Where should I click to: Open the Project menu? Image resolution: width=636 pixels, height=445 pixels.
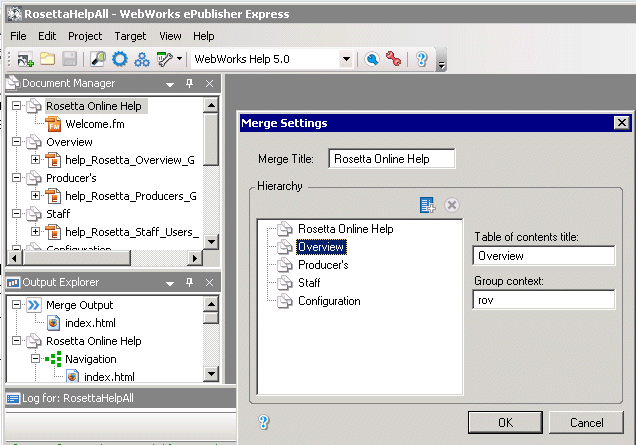click(x=85, y=36)
